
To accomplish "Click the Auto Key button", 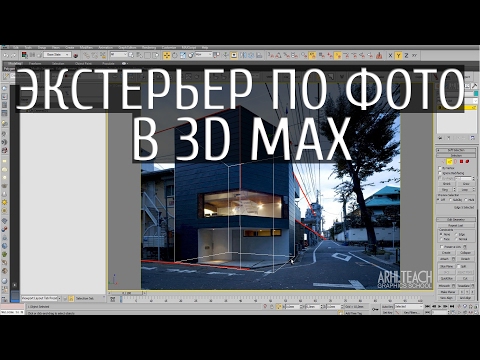I will [x=387, y=306].
